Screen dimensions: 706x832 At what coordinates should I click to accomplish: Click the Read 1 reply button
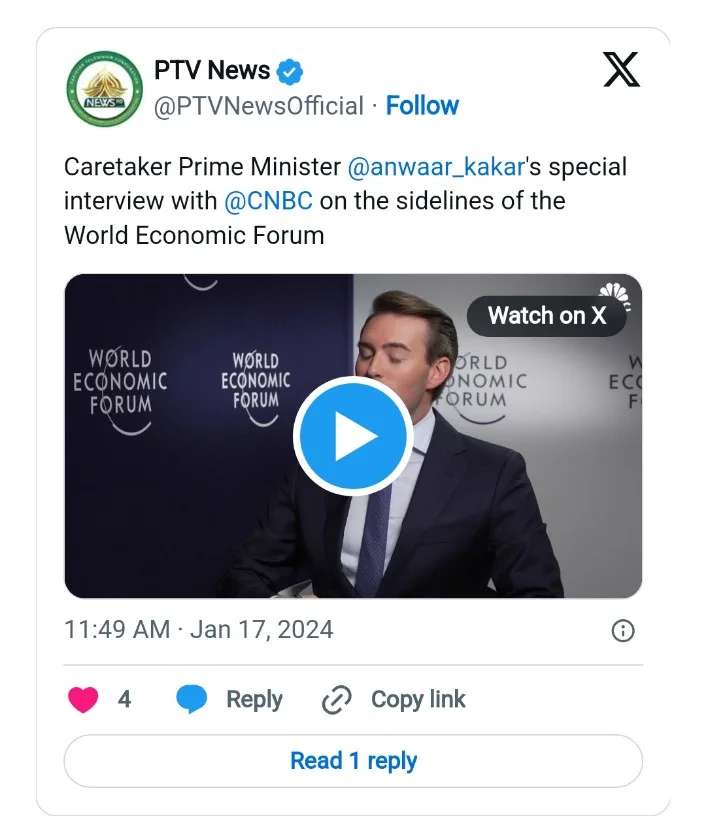(353, 761)
